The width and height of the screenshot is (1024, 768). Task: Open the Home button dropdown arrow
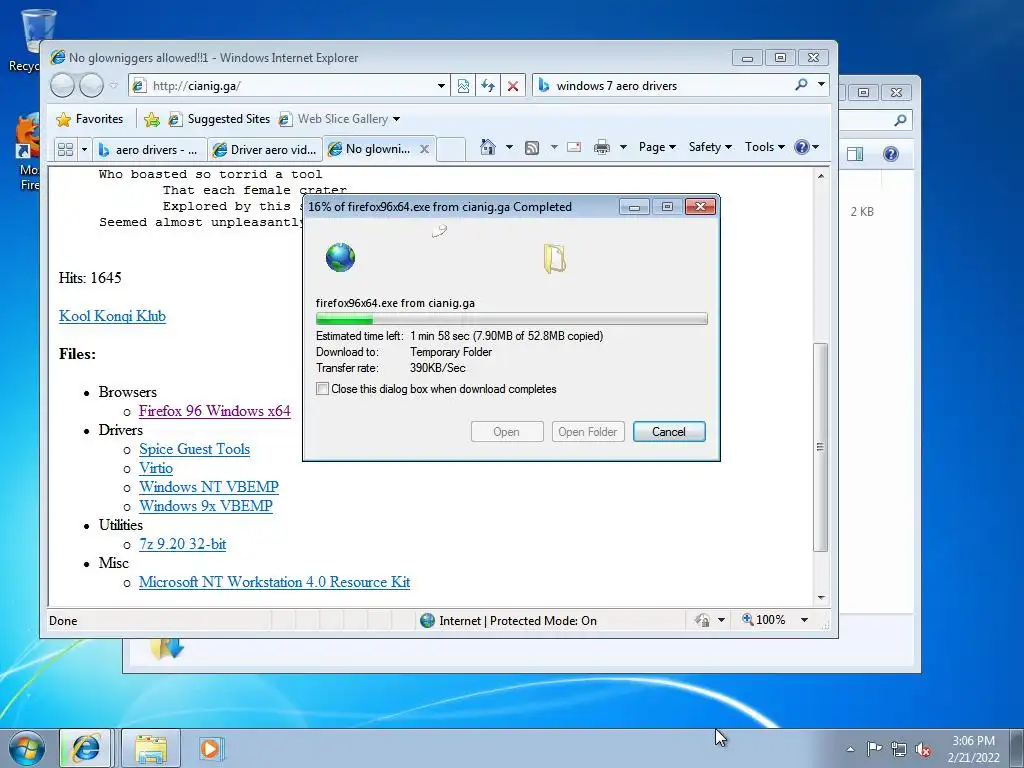tap(509, 147)
